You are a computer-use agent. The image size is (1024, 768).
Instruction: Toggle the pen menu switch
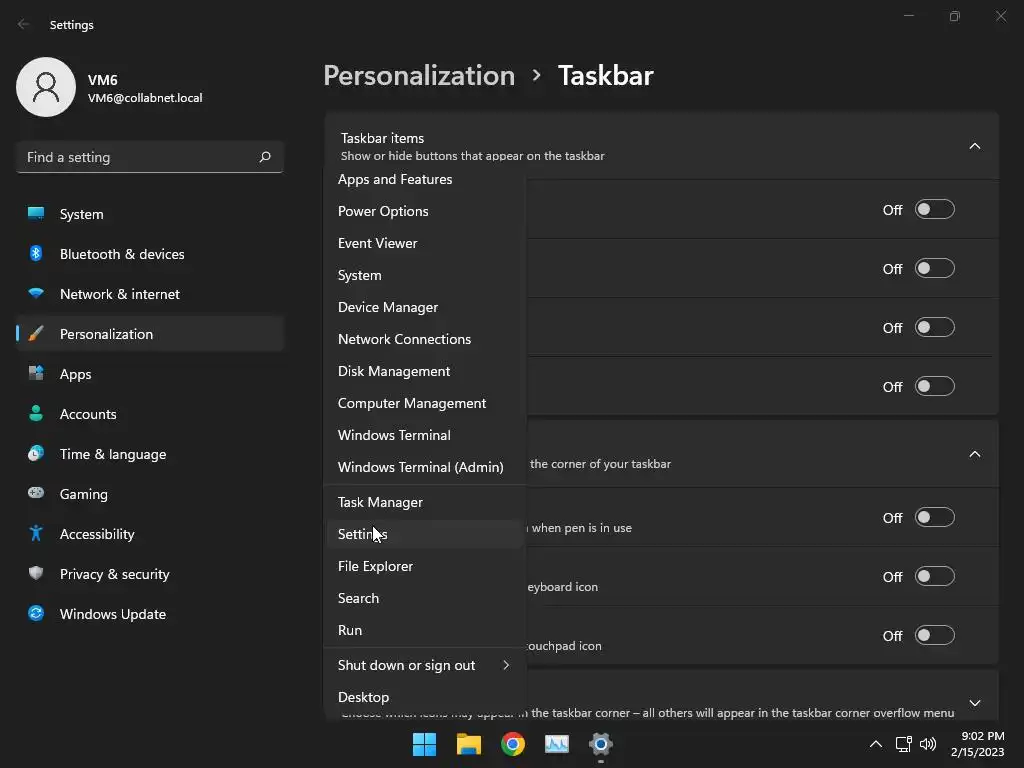tap(935, 517)
